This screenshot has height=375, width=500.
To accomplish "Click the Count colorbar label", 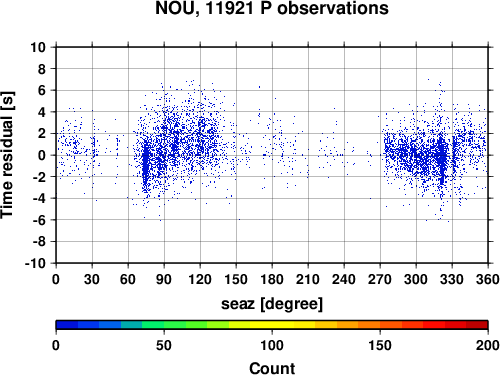I will 272,368.
